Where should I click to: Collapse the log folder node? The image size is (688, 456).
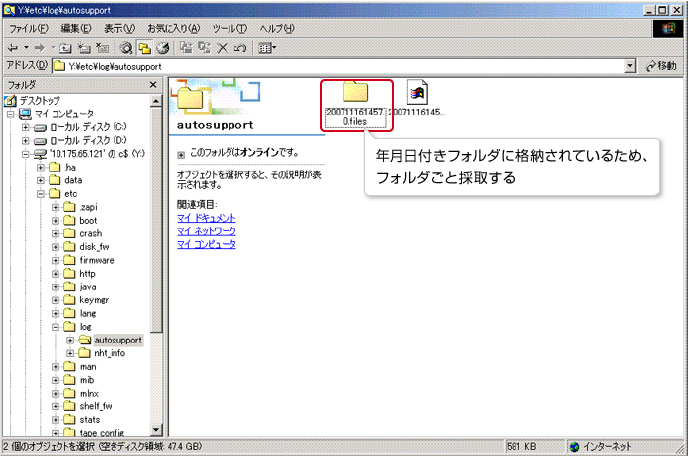[x=56, y=327]
